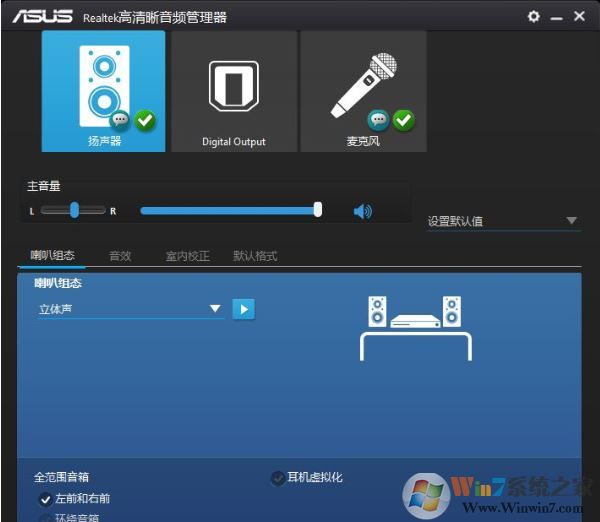Image resolution: width=600 pixels, height=522 pixels.
Task: Click the green checkmark on the microphone tile
Action: tap(403, 120)
